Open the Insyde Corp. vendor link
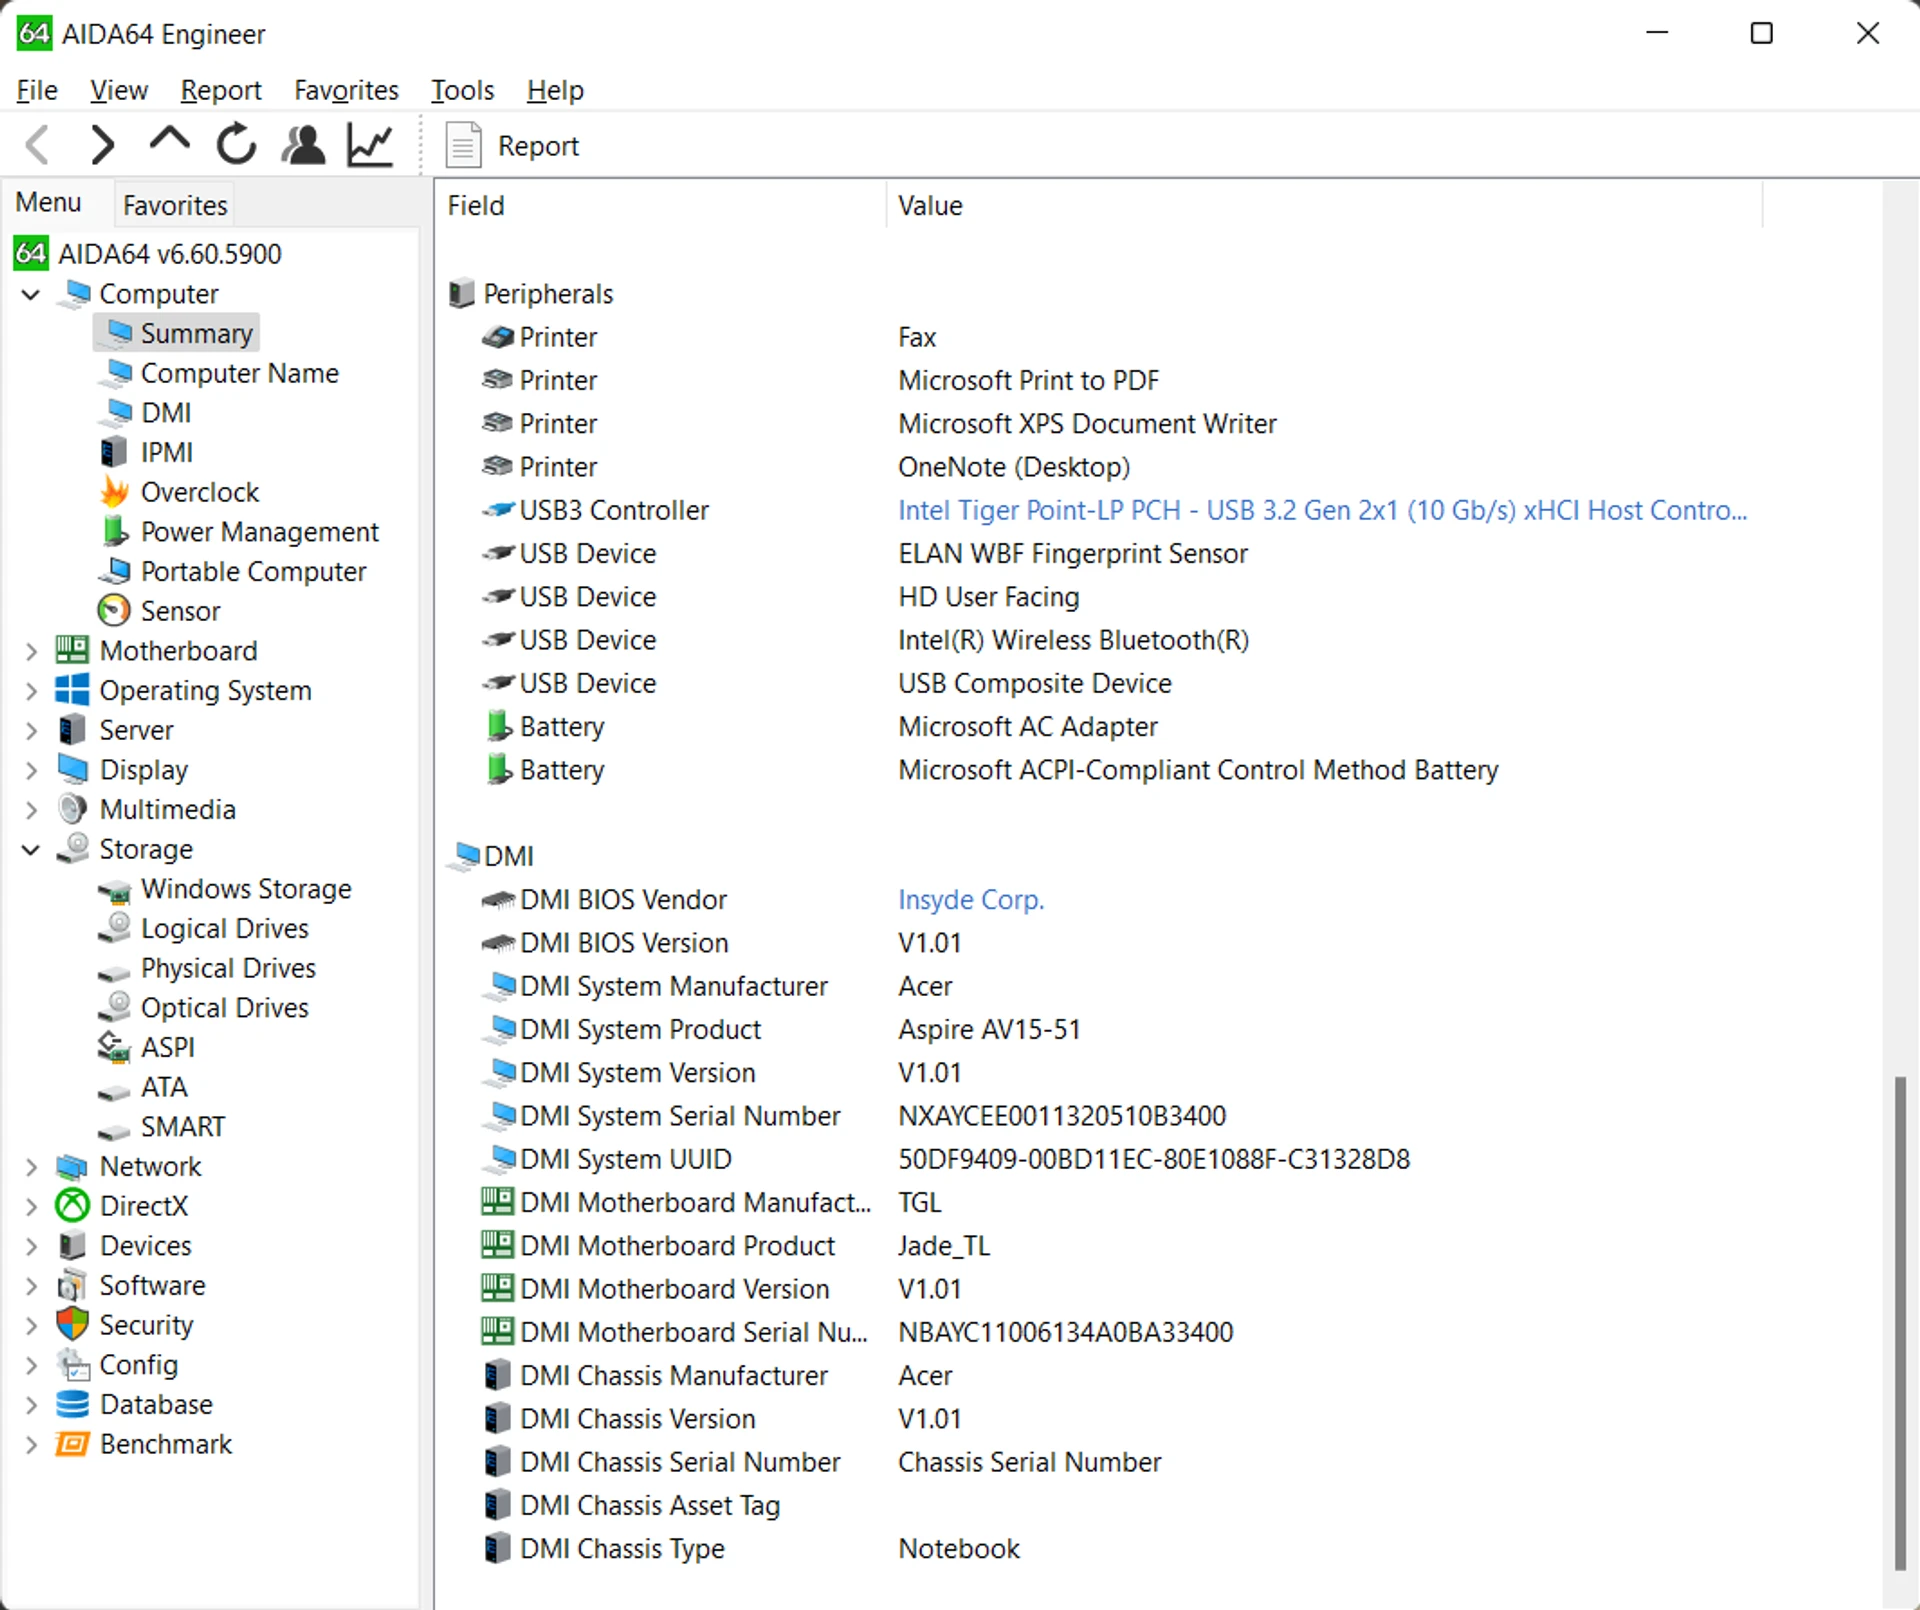 point(970,899)
